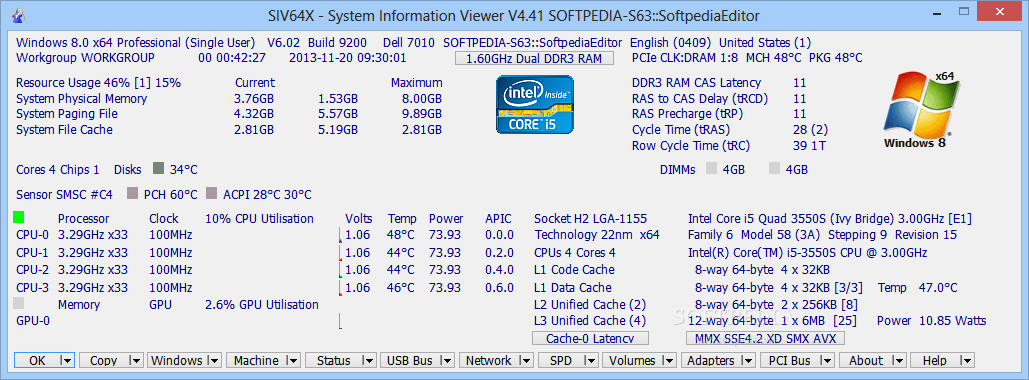Open the Windows button dropdown arrow
This screenshot has height=380, width=1029.
pyautogui.click(x=213, y=360)
